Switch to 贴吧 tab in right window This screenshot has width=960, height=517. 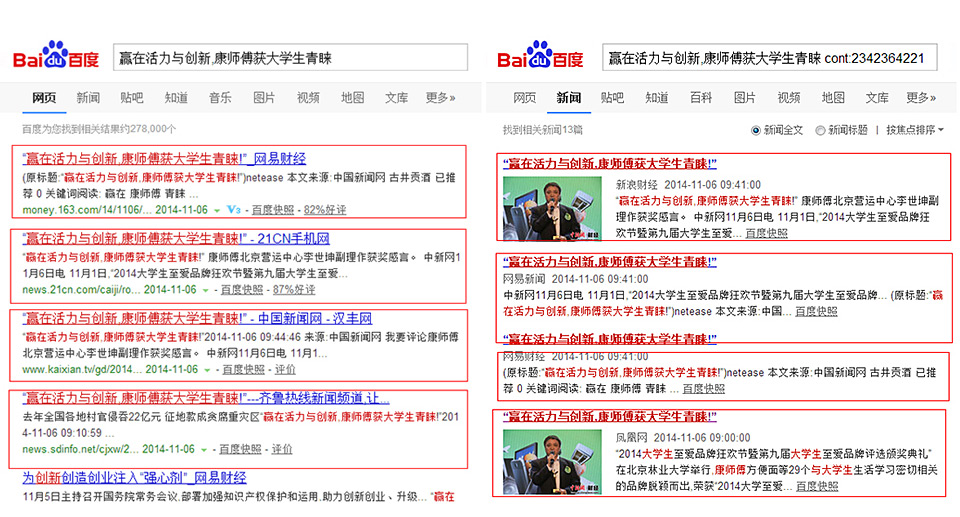[x=612, y=97]
